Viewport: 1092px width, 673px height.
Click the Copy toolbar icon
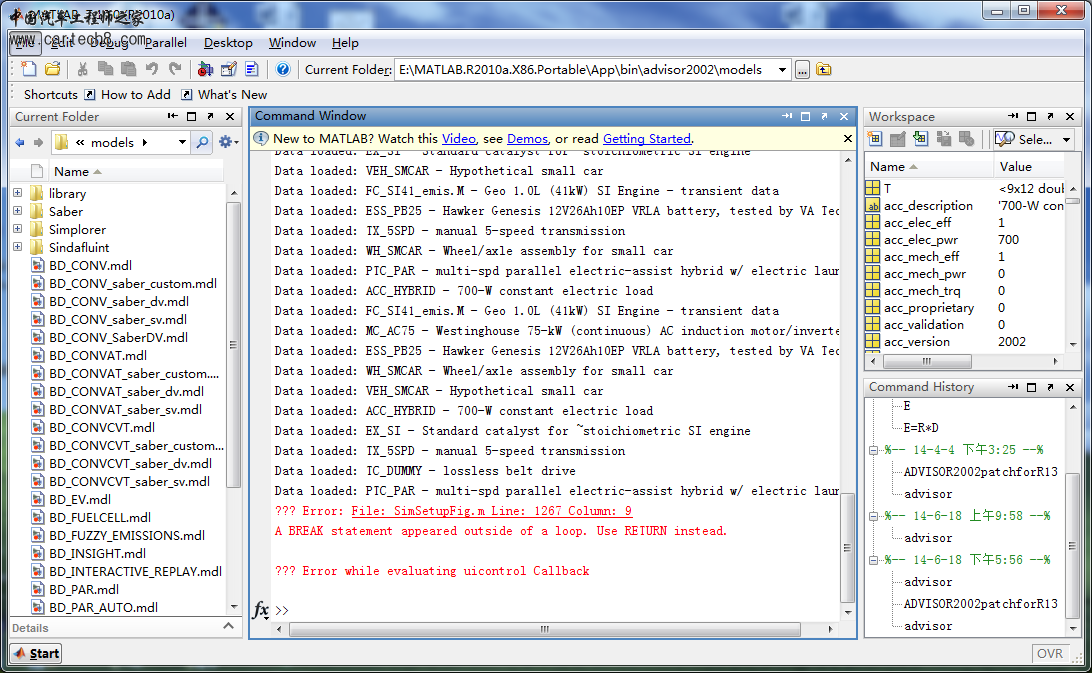(105, 69)
